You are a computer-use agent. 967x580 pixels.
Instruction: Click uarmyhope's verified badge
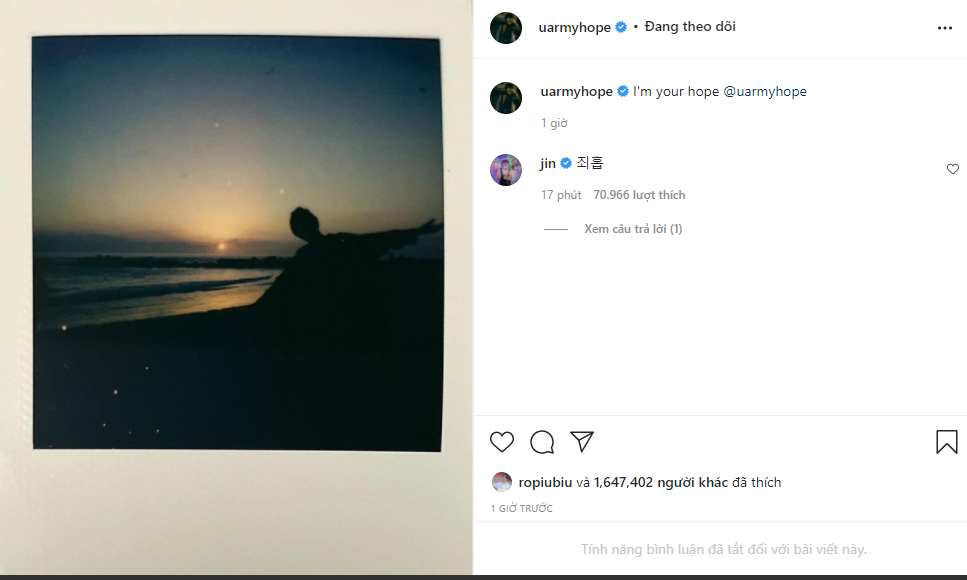coord(621,27)
